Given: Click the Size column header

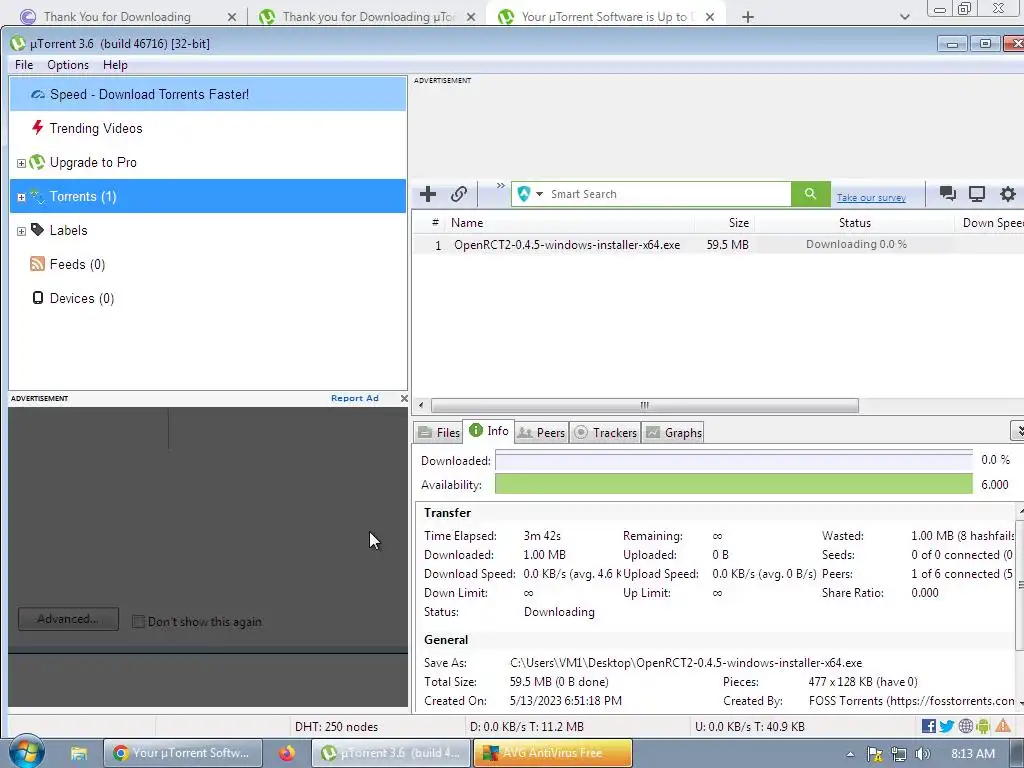Looking at the screenshot, I should (724, 223).
